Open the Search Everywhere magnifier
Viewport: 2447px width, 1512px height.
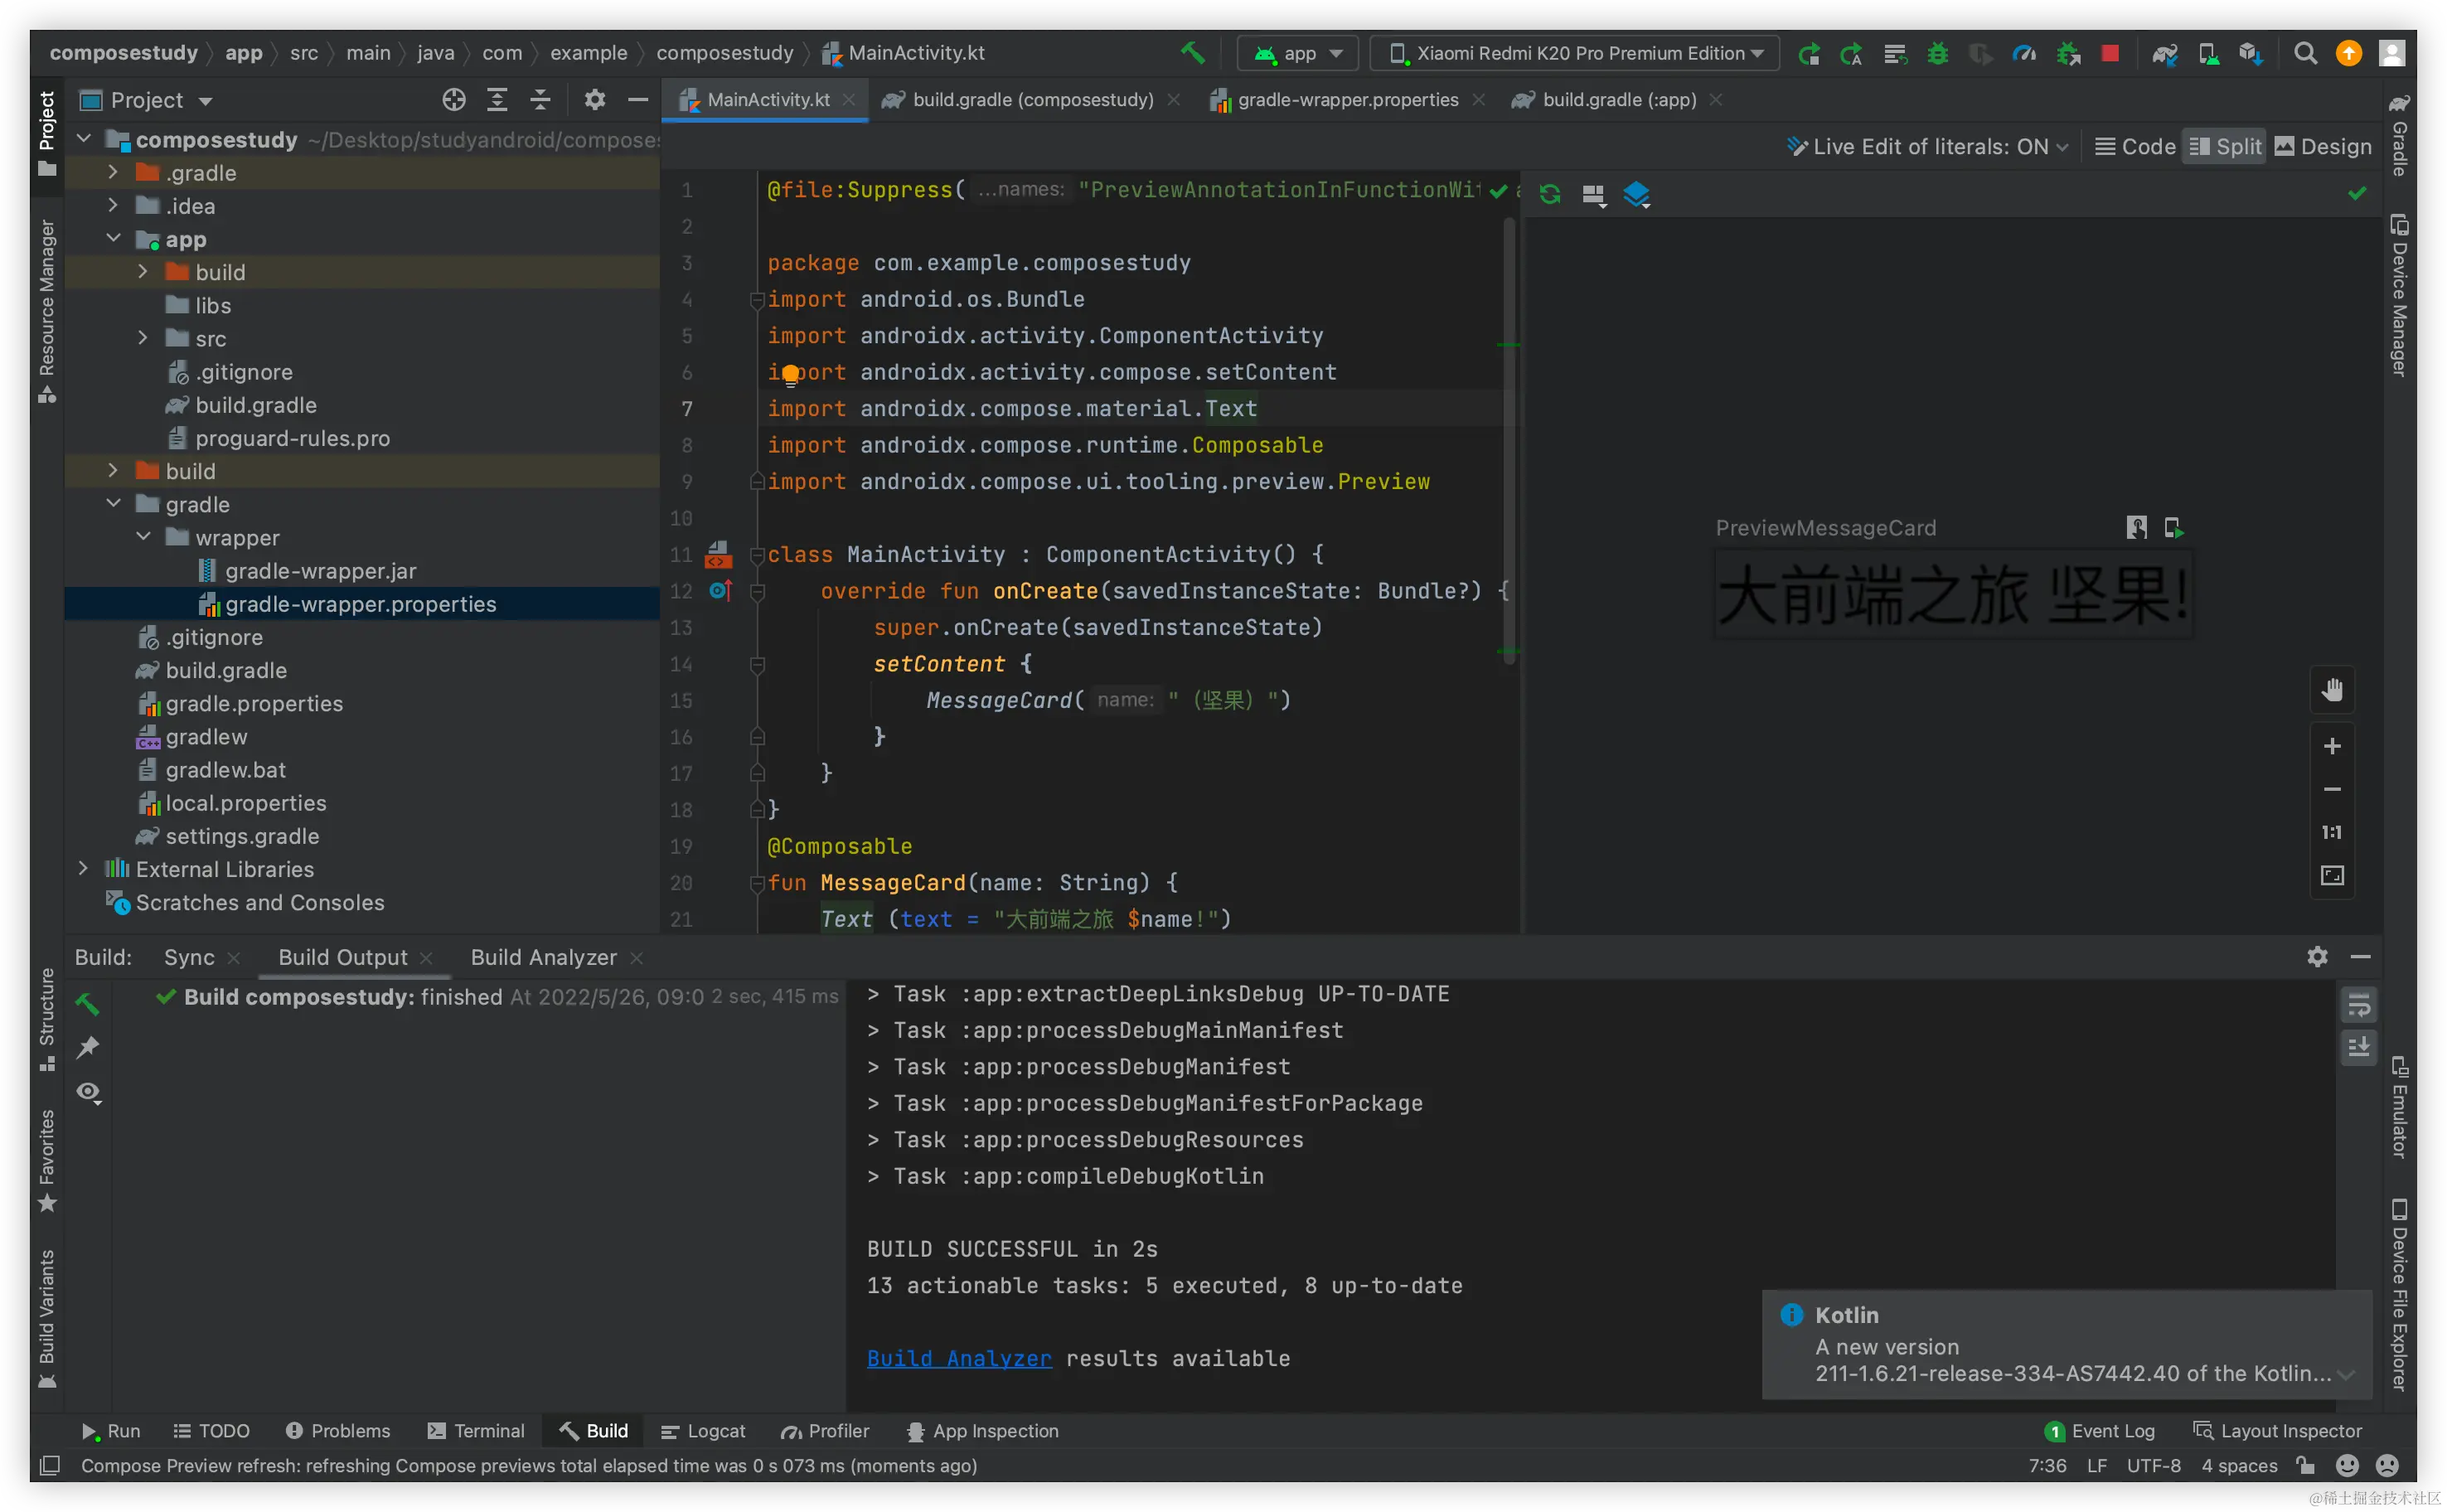tap(2305, 53)
